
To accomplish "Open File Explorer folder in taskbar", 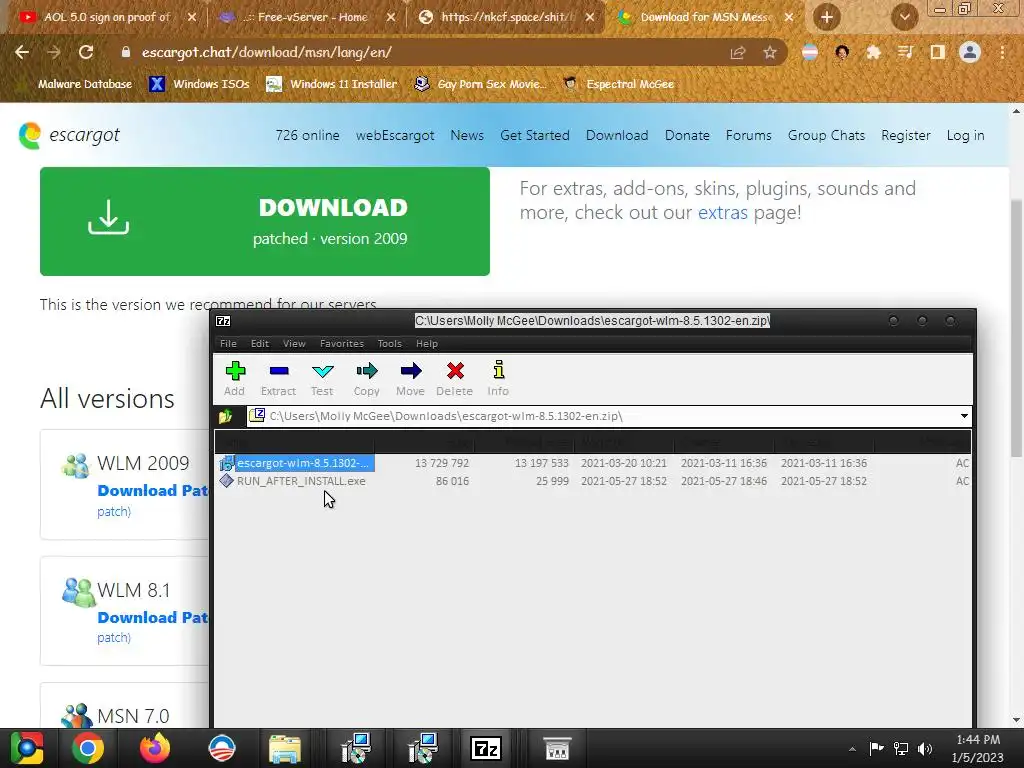I will pos(285,748).
